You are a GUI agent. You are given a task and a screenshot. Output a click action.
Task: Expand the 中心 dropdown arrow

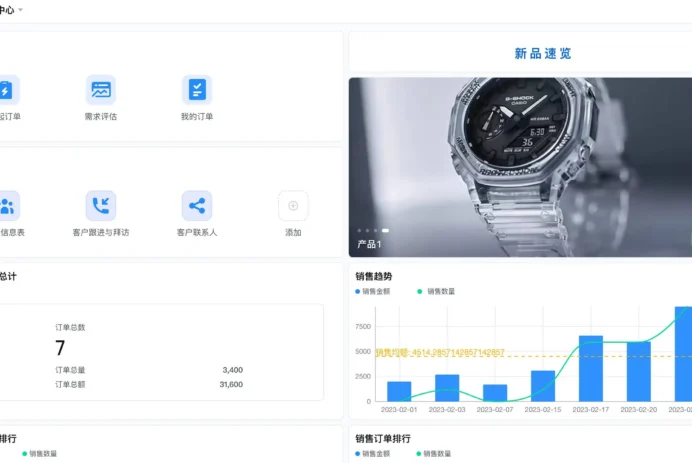20,9
